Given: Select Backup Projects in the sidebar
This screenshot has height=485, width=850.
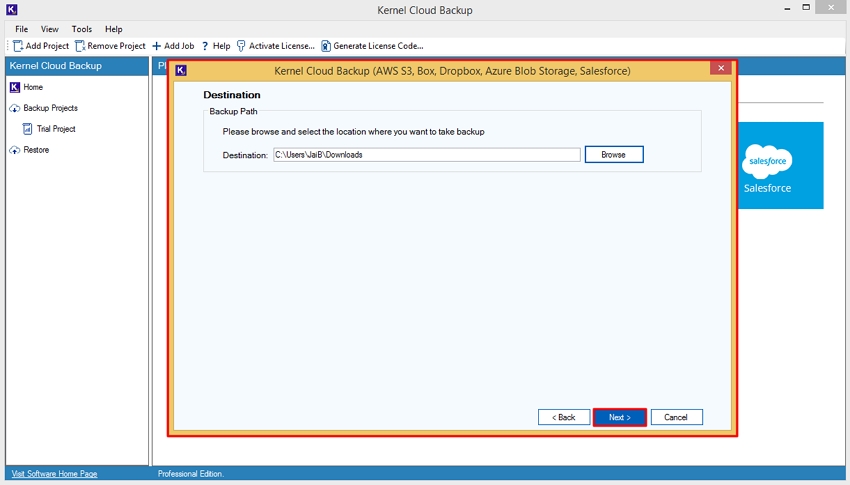Looking at the screenshot, I should click(x=50, y=108).
